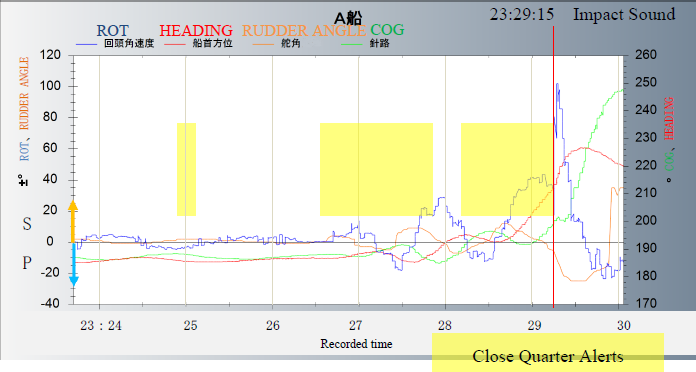Click the 23:29:15 timestamp
This screenshot has height=372, width=696.
(x=522, y=15)
